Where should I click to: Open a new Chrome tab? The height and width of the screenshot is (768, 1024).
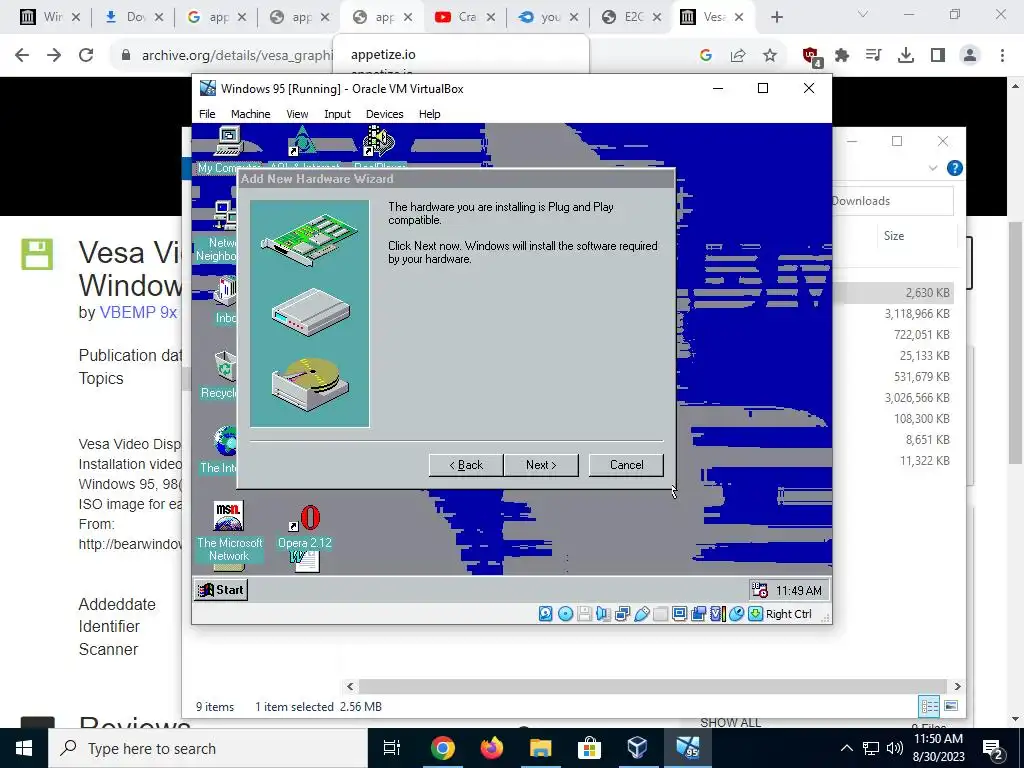point(776,18)
